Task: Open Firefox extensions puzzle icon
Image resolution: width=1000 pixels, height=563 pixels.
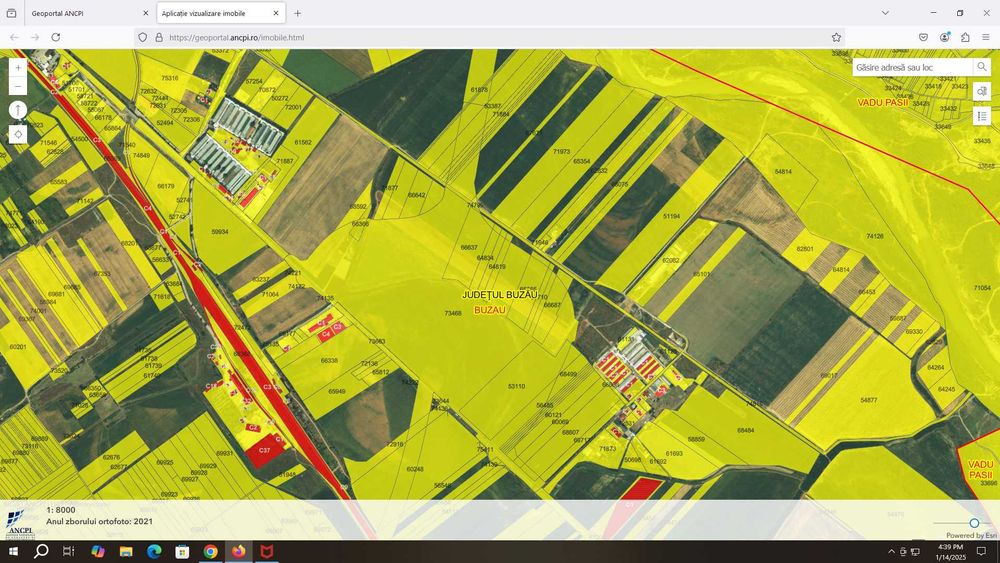Action: (965, 37)
